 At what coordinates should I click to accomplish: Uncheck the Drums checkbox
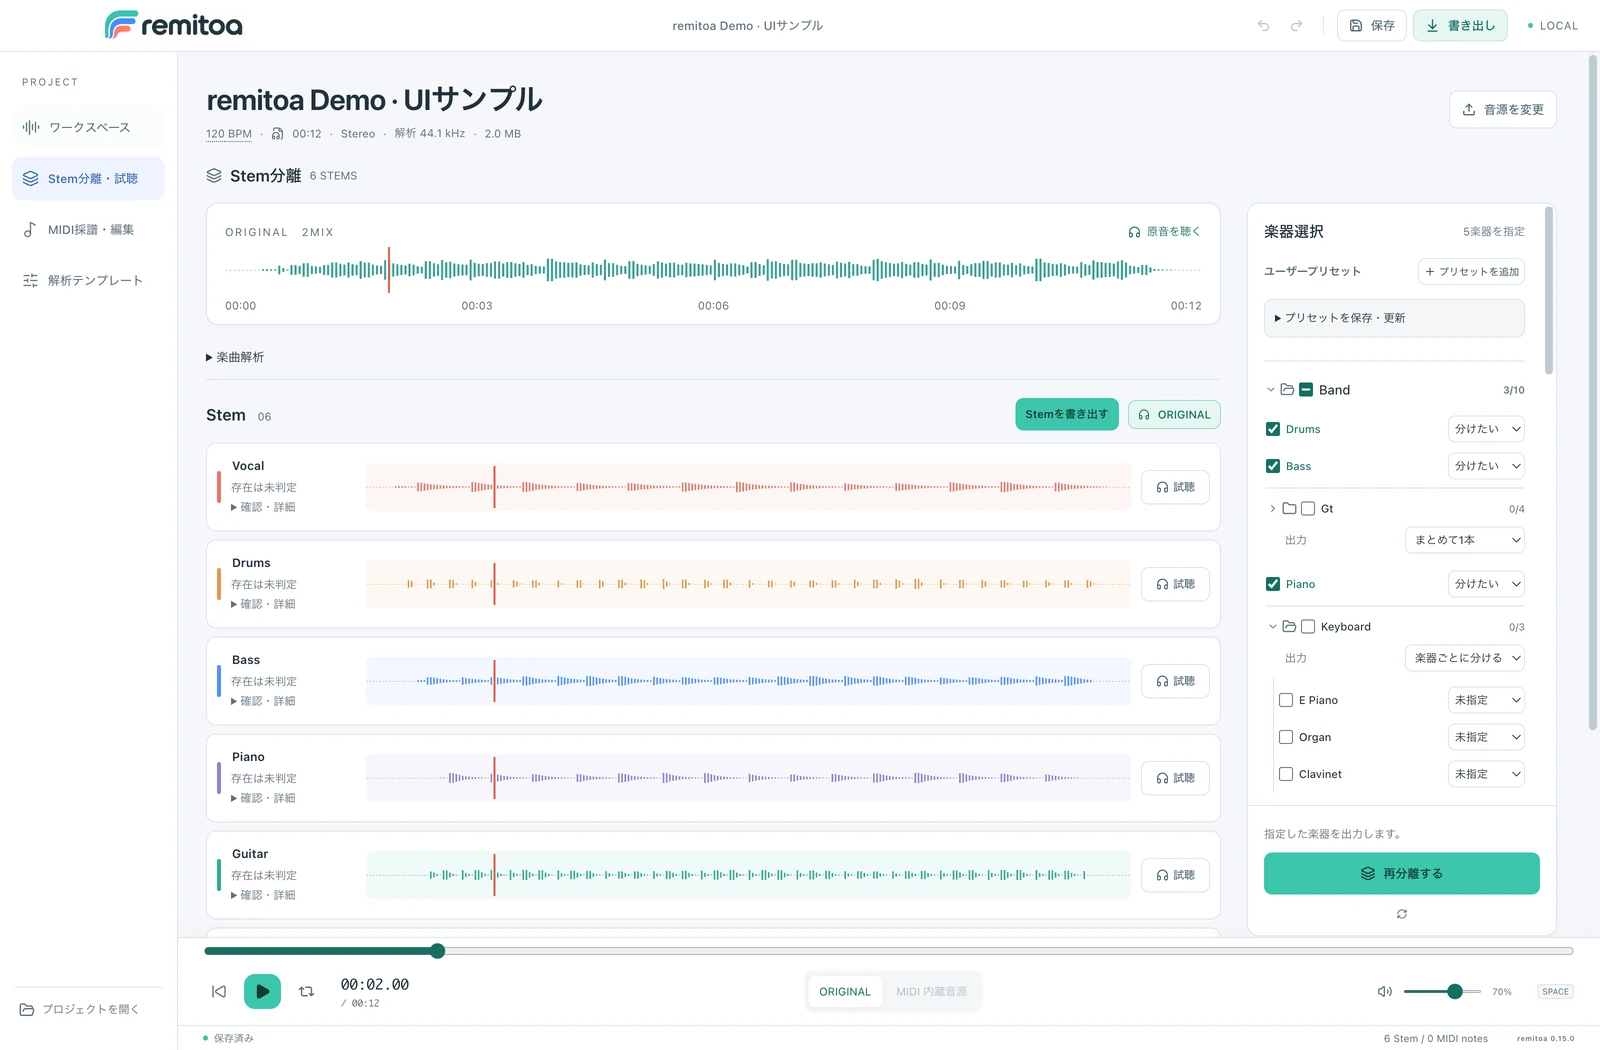click(1273, 429)
